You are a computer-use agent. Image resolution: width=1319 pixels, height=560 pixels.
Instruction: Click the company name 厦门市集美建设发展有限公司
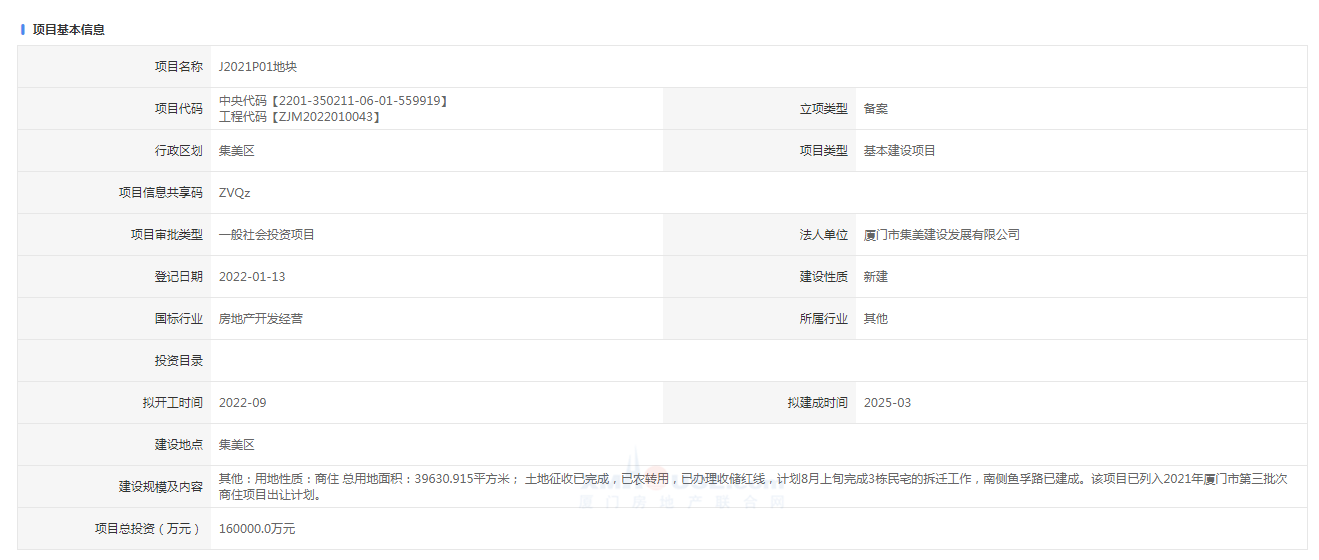(x=941, y=235)
